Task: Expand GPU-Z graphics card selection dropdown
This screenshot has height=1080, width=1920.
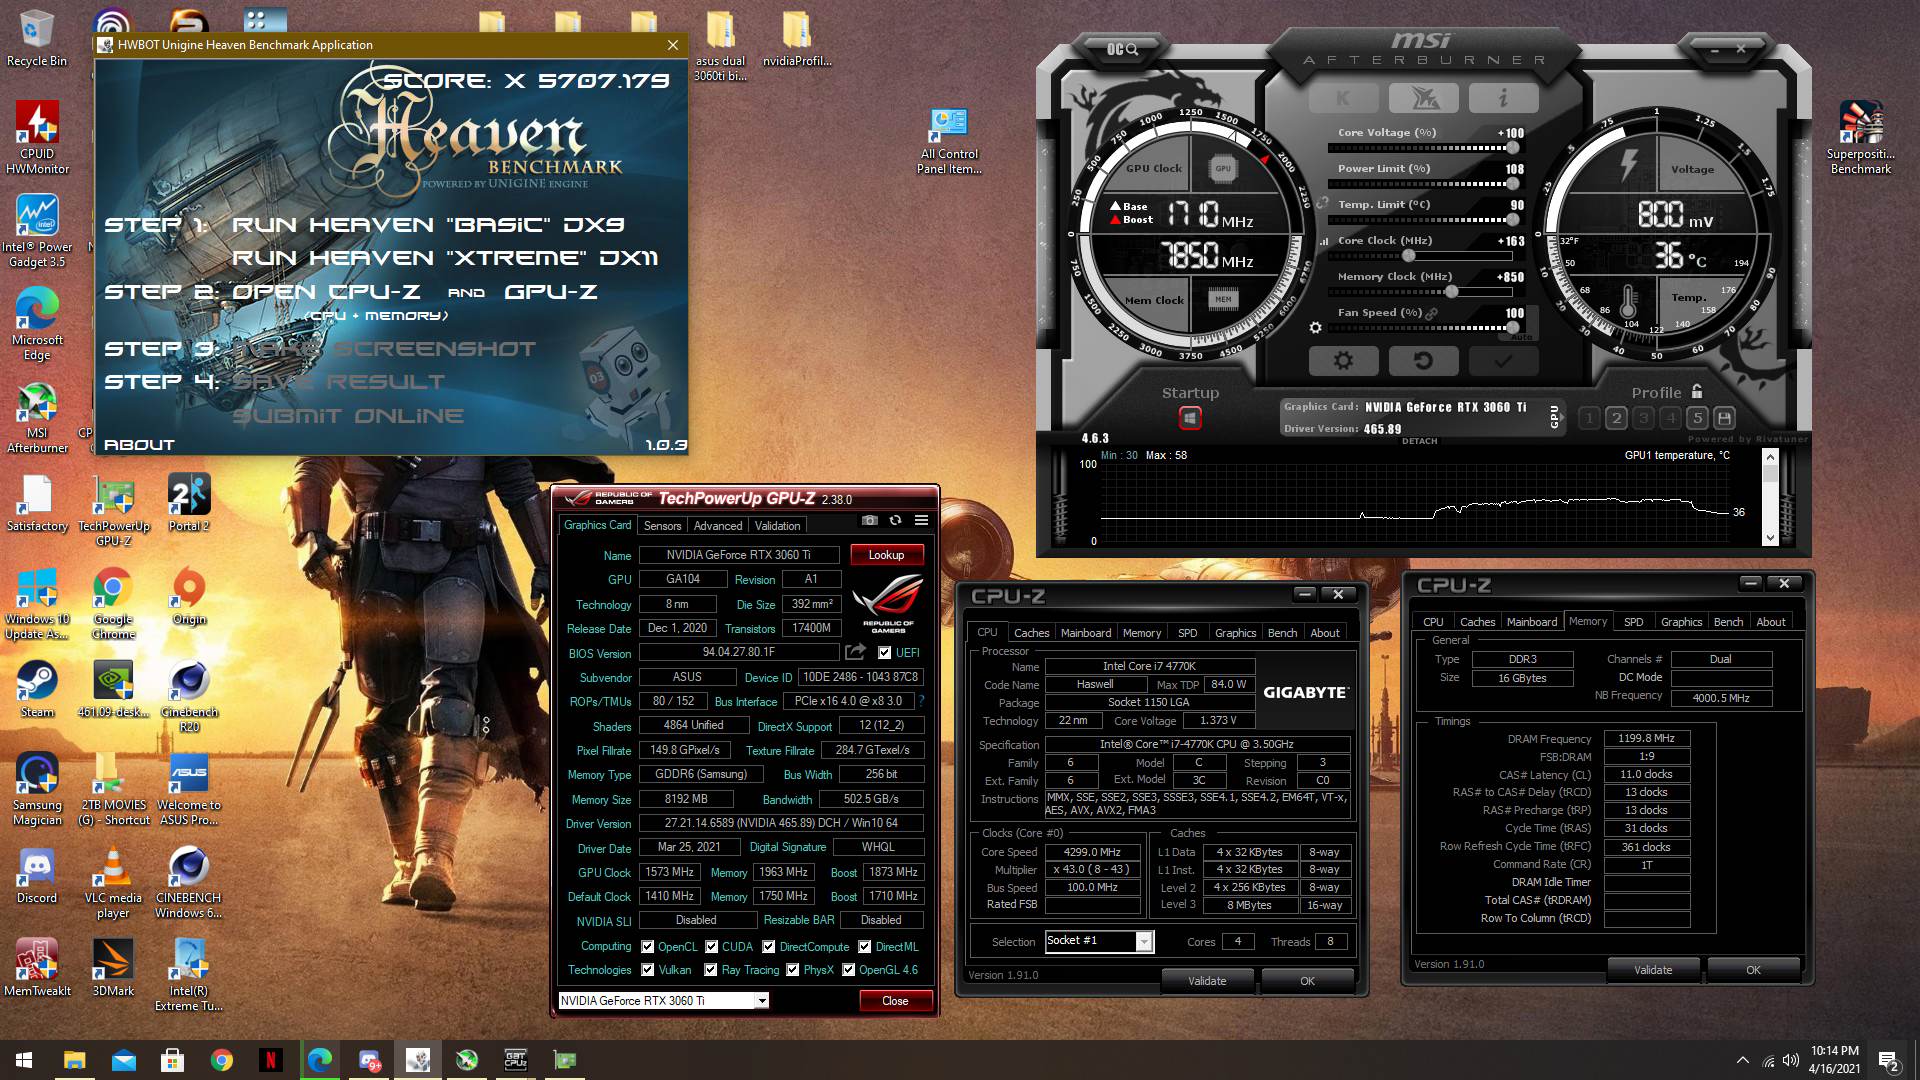Action: tap(761, 1000)
